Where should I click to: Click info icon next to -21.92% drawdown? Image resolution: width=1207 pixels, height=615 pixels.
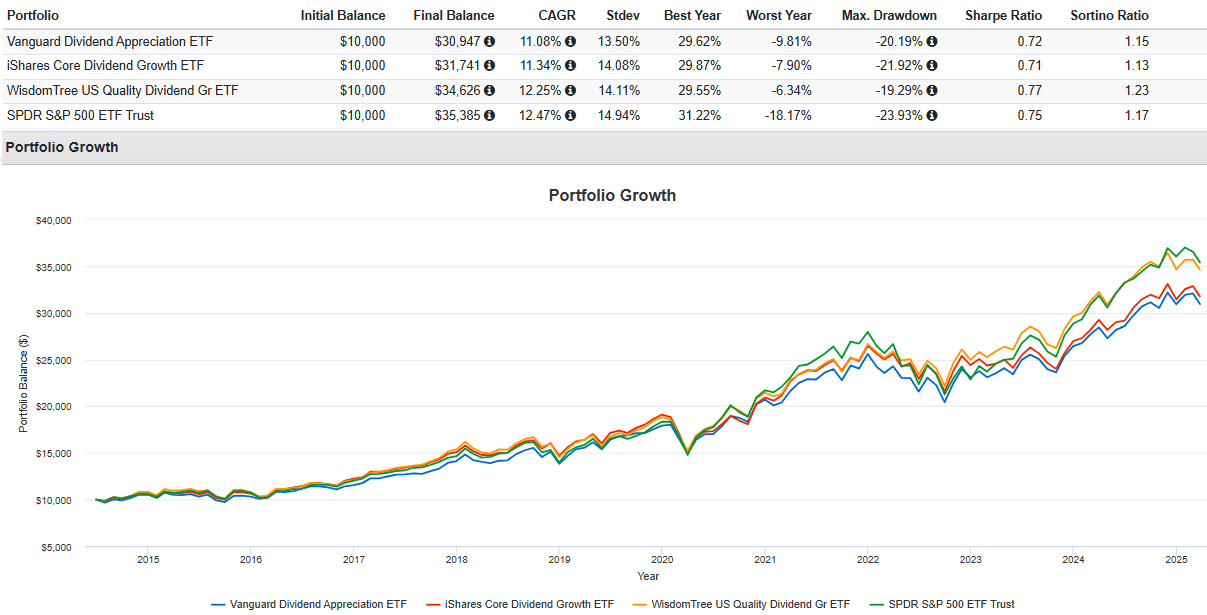pos(932,66)
